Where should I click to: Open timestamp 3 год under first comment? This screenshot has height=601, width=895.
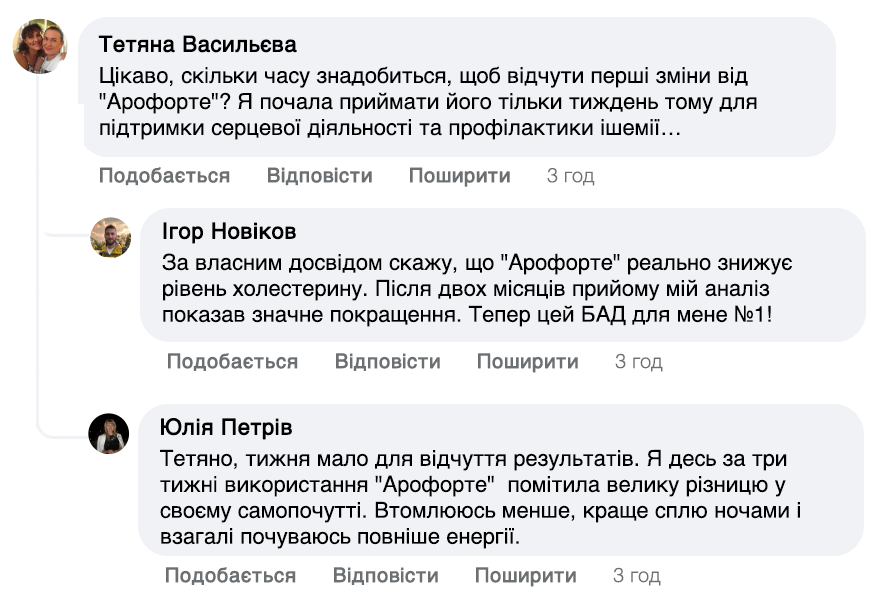pos(570,175)
